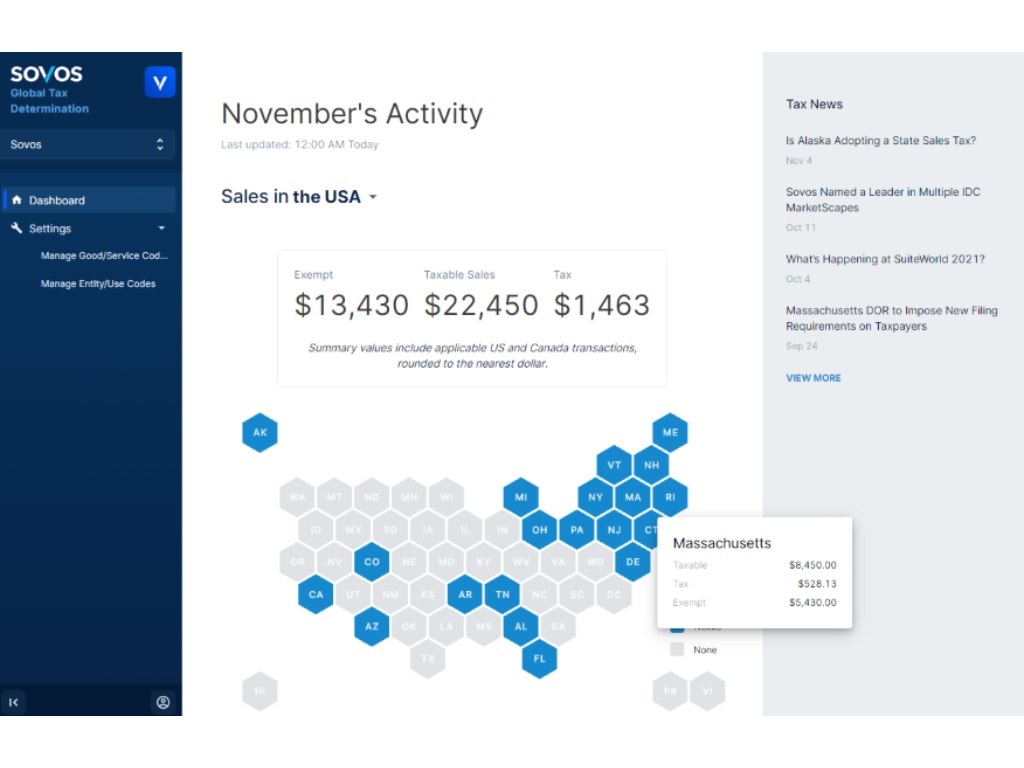
Task: Open Manage Entity/Use Codes
Action: point(98,284)
